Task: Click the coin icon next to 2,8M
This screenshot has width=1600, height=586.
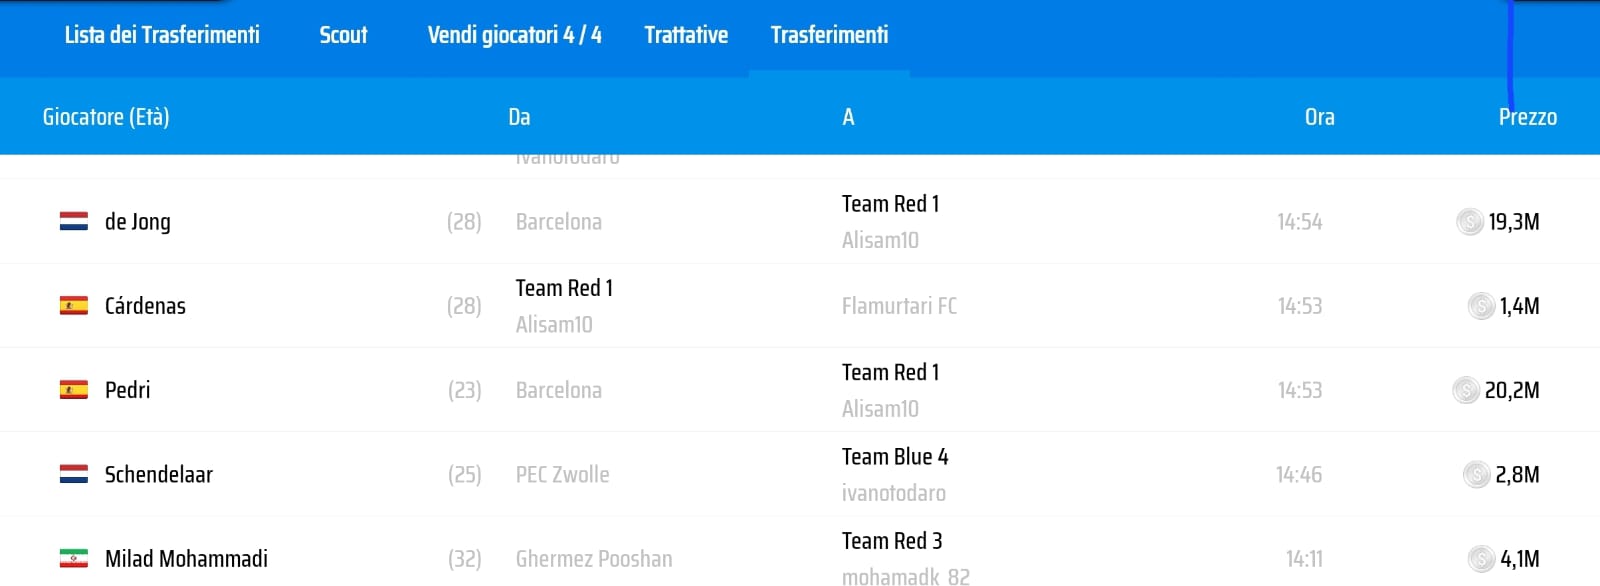Action: (x=1476, y=475)
